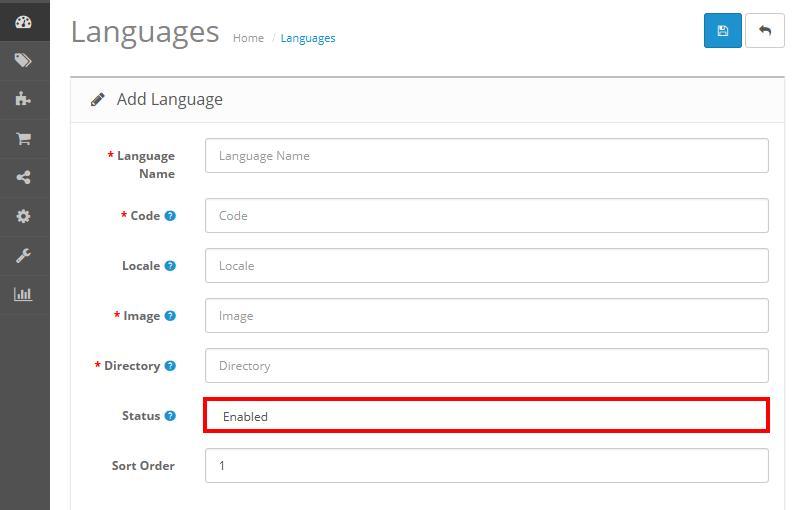This screenshot has height=510, width=800.
Task: Open the System gear sidebar icon
Action: point(23,216)
